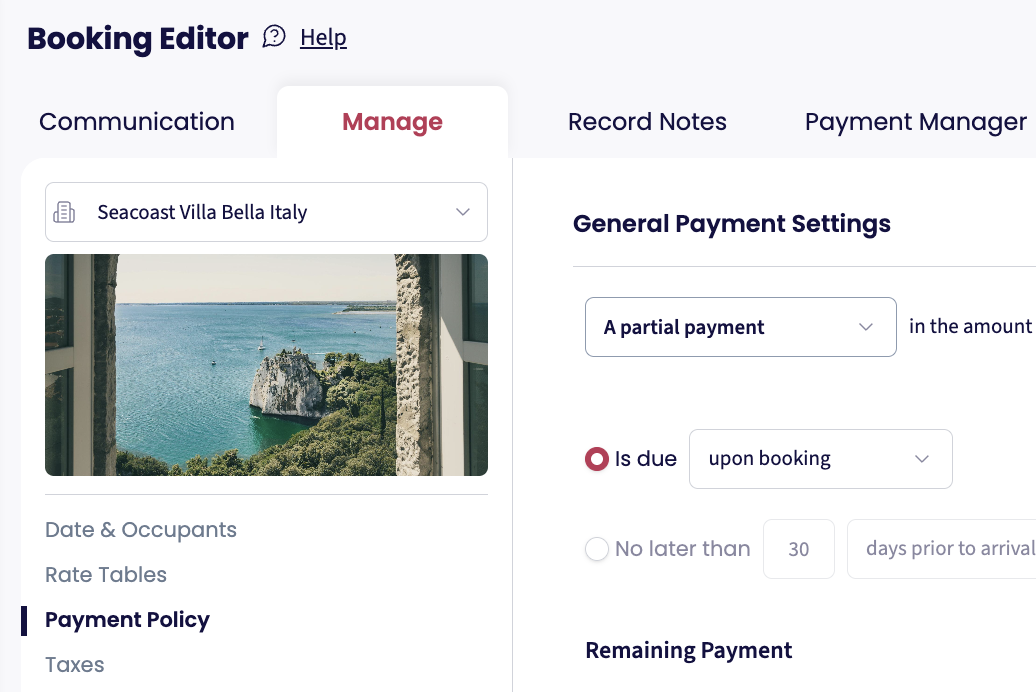Click the 'in the amount' label

click(970, 327)
